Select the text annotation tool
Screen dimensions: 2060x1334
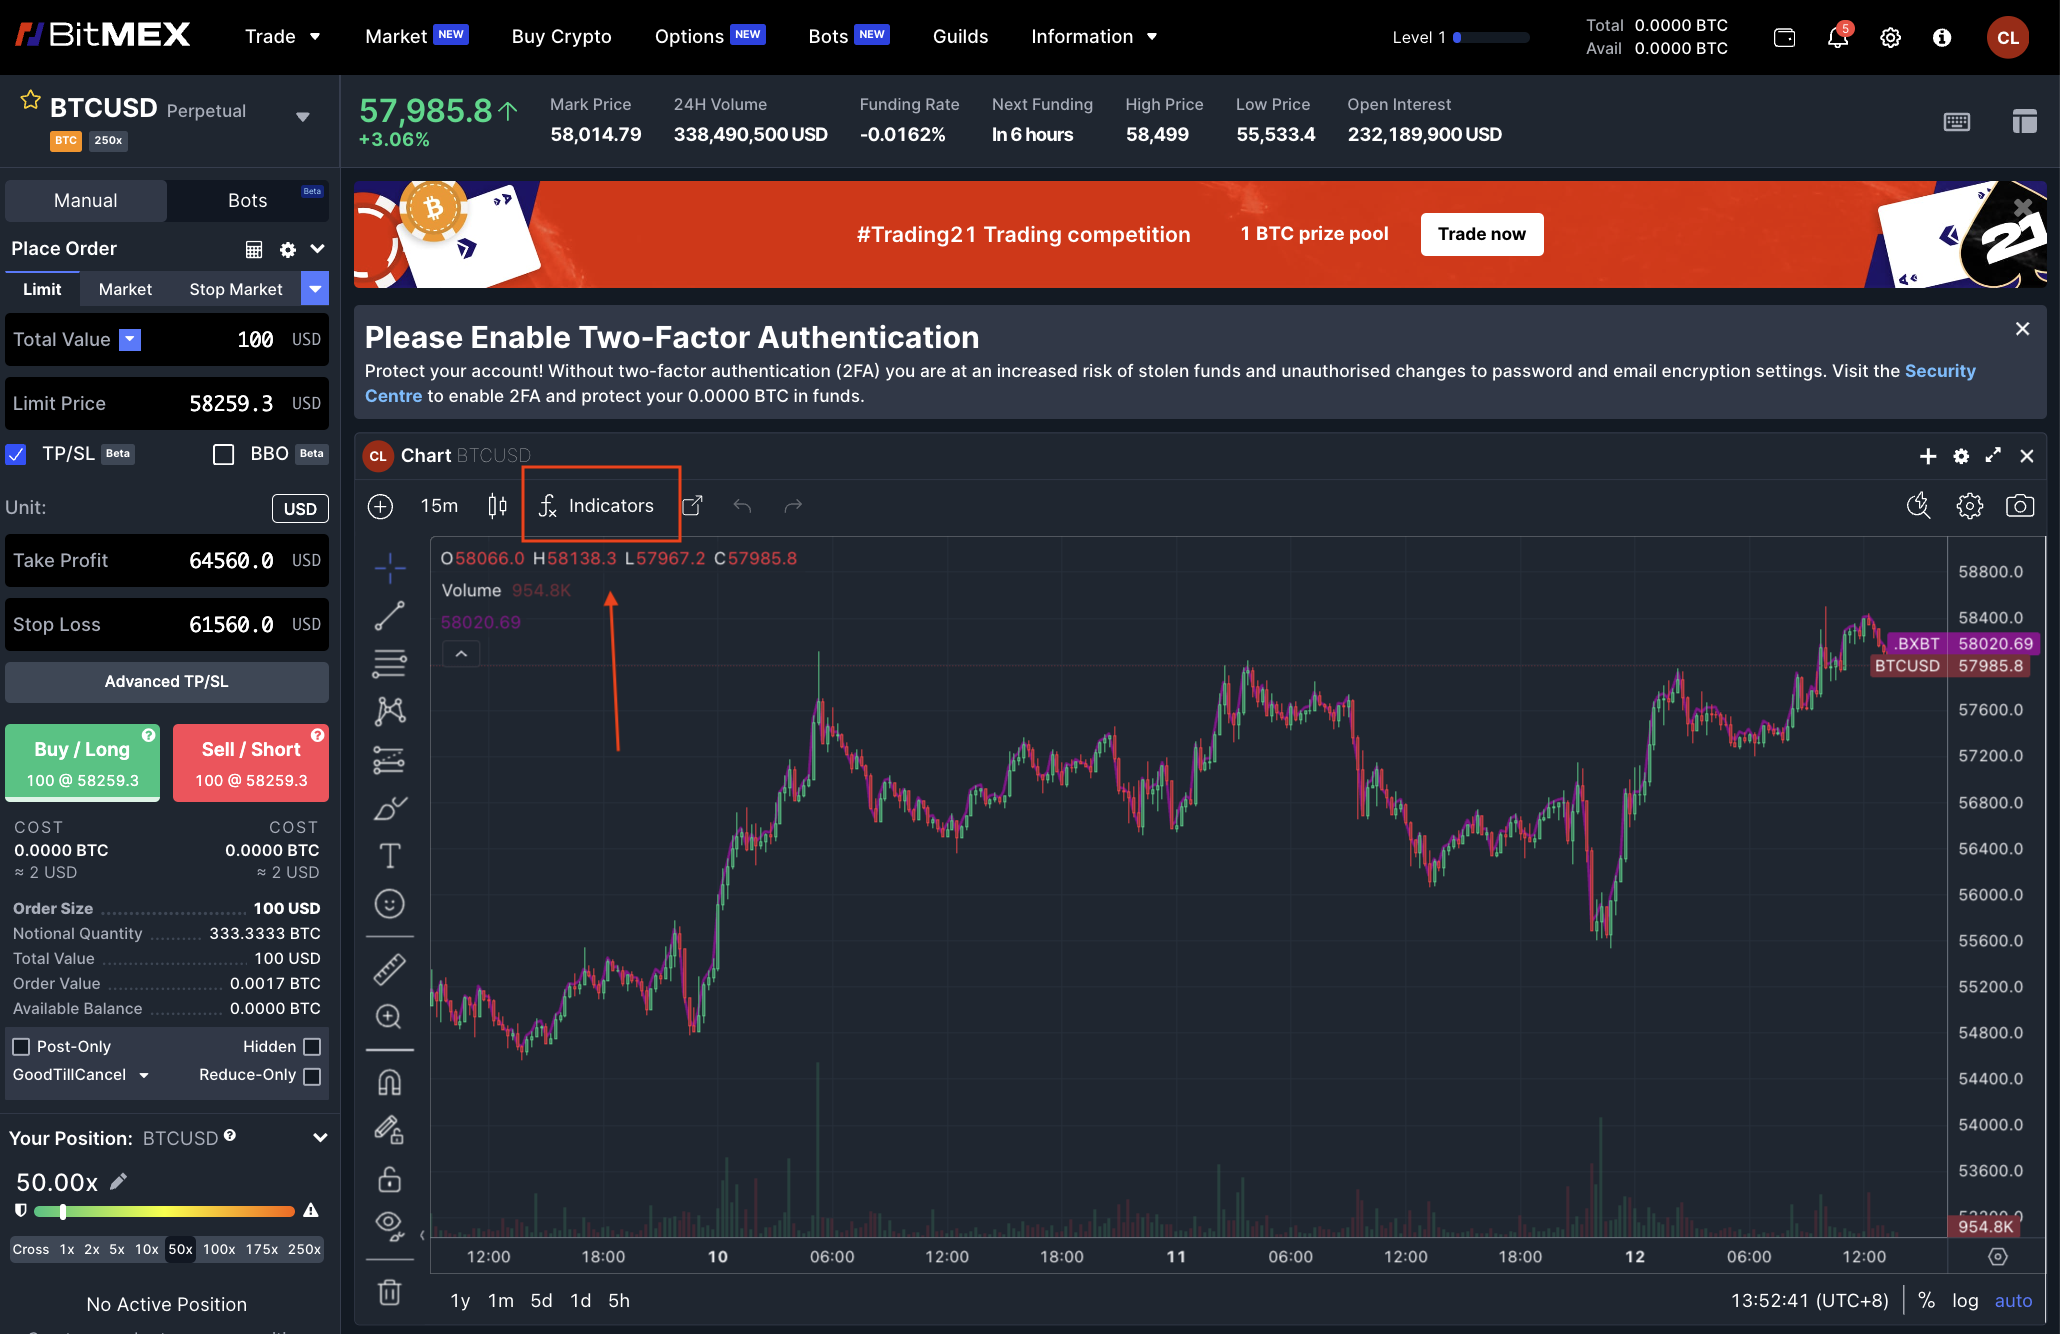pyautogui.click(x=389, y=855)
